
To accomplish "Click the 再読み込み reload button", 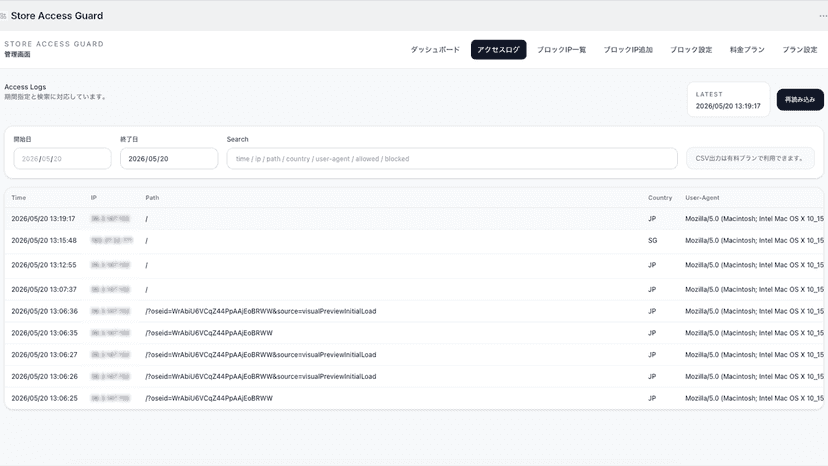I will point(800,99).
